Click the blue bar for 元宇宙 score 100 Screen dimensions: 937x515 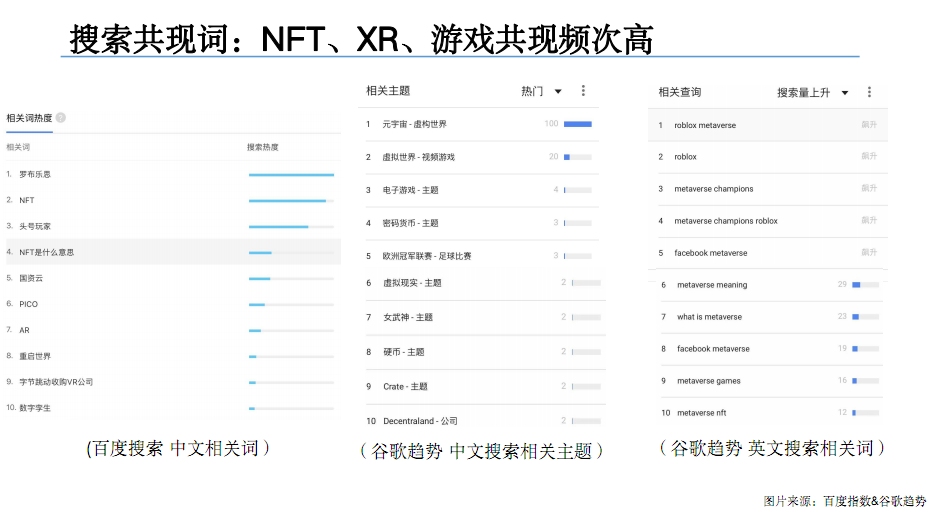577,124
